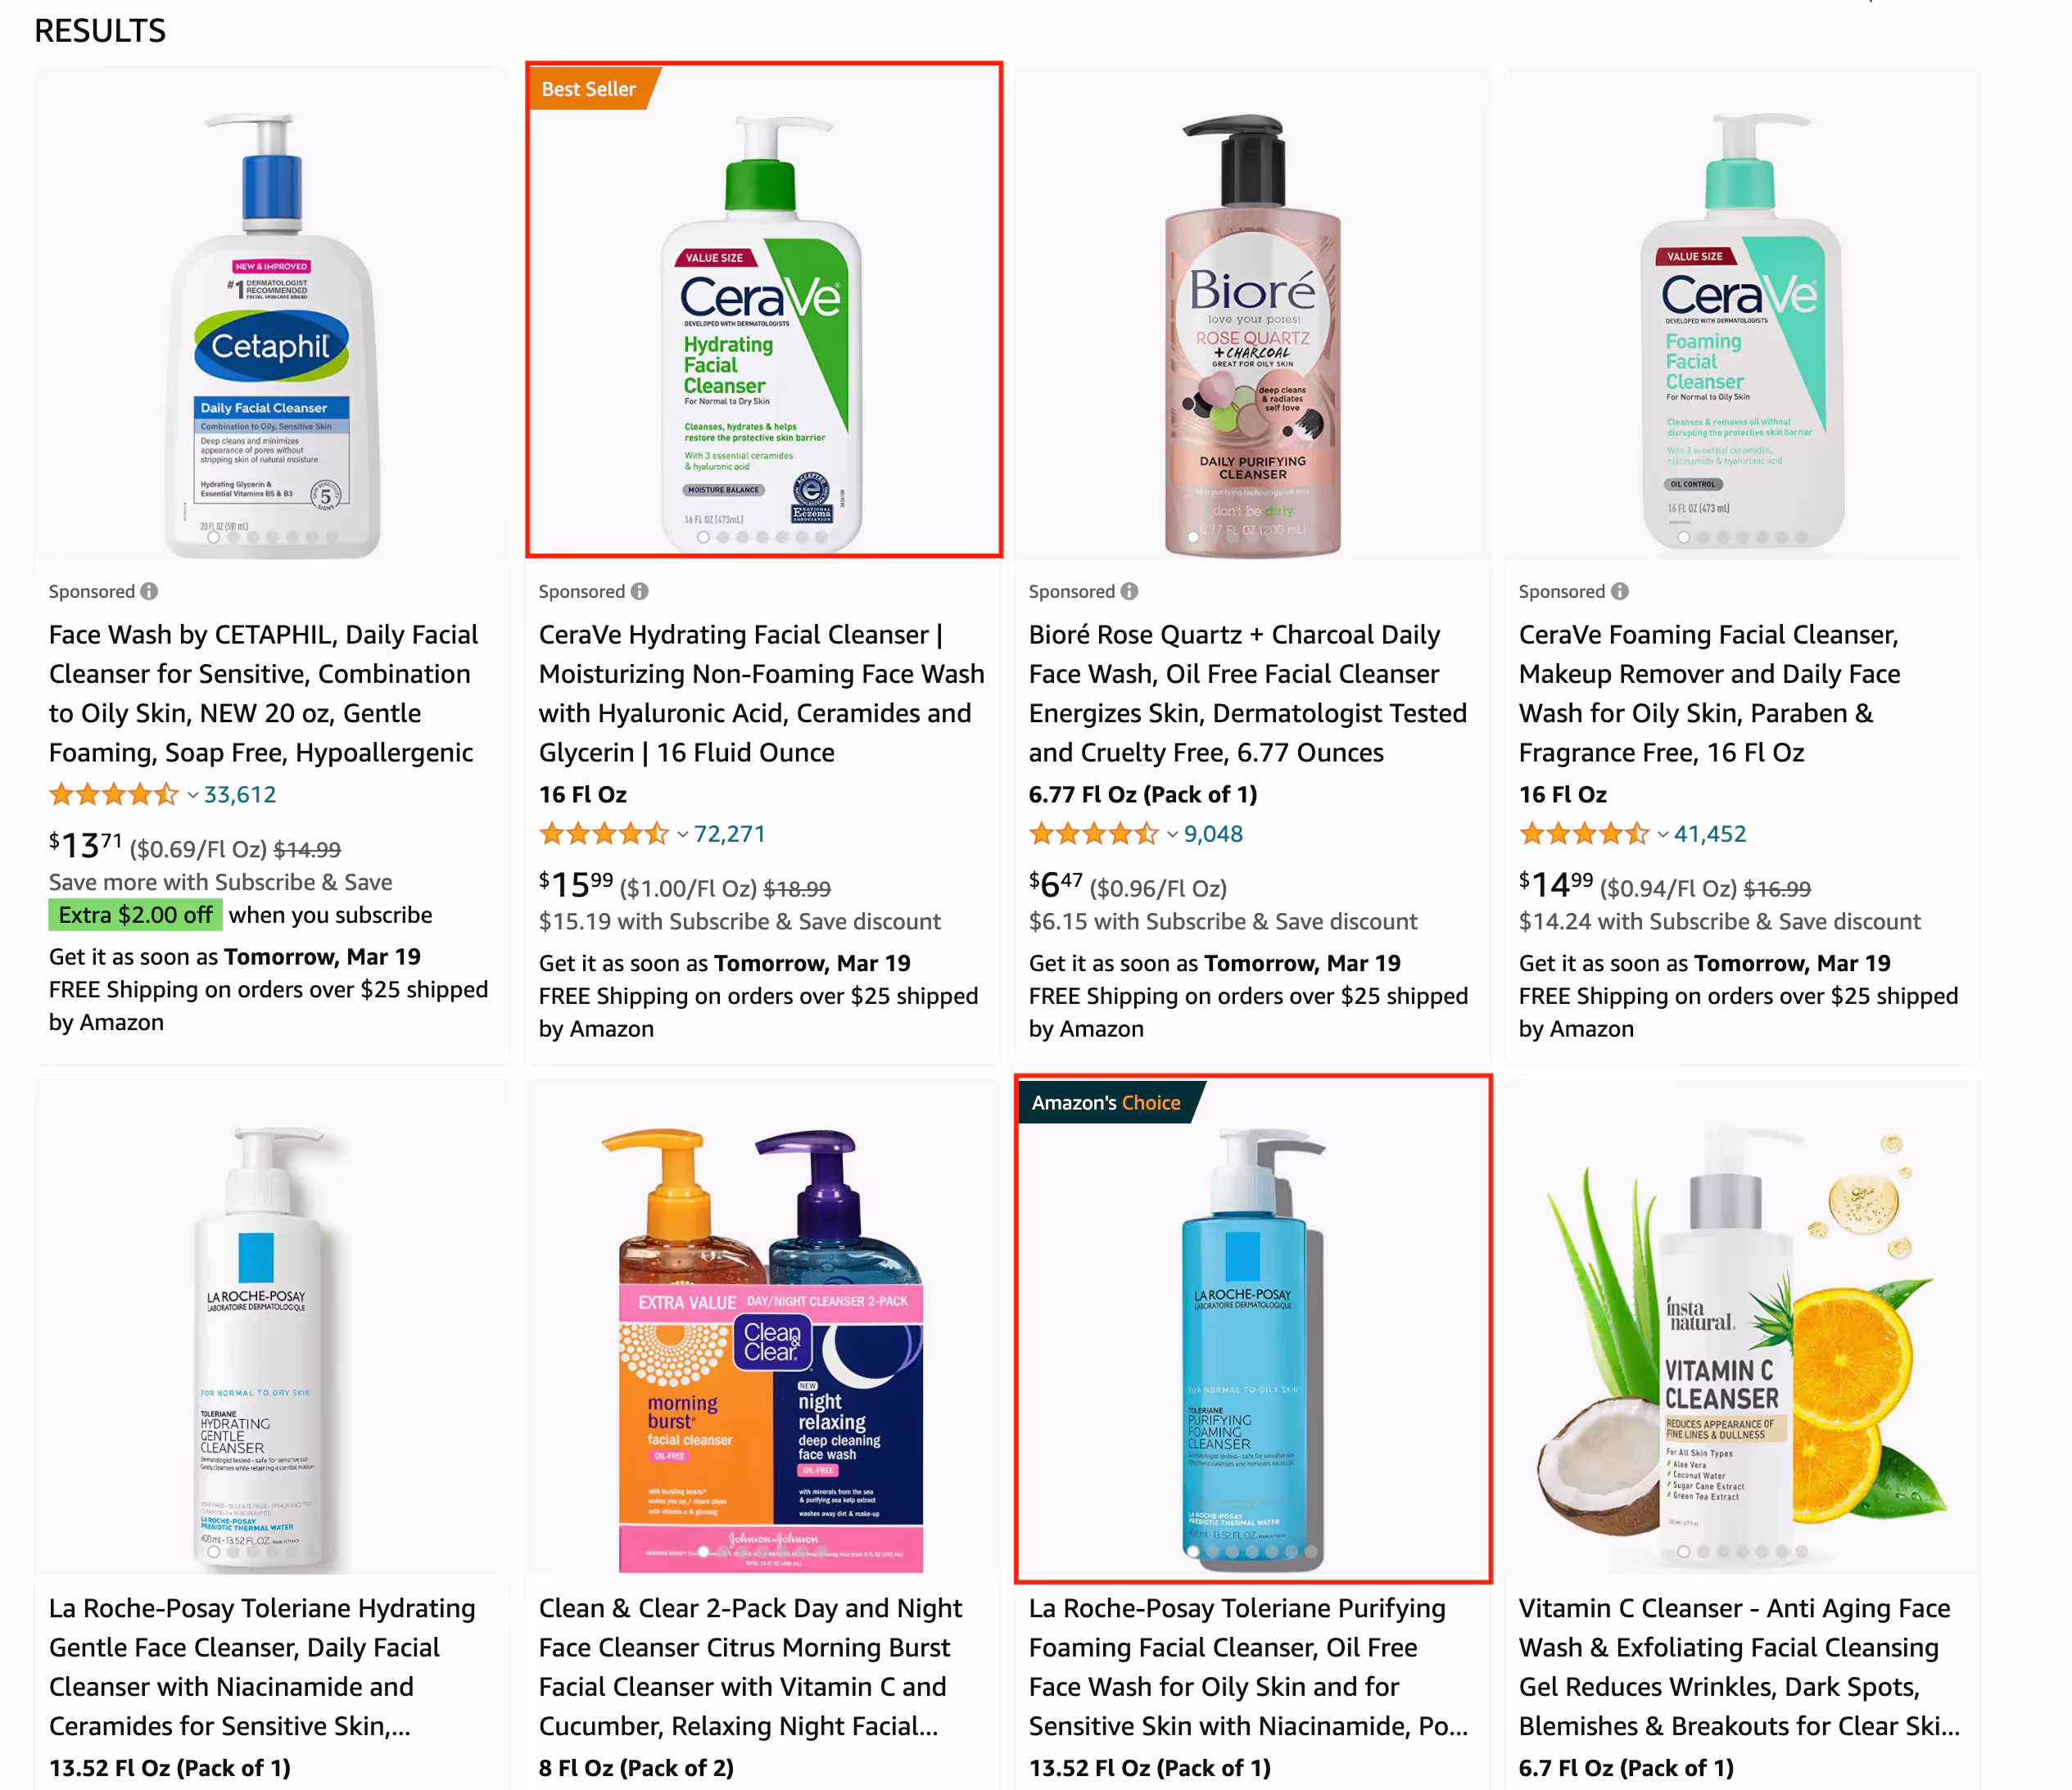Click the Amazon's Choice badge
This screenshot has height=1790, width=2072.
pyautogui.click(x=1107, y=1102)
